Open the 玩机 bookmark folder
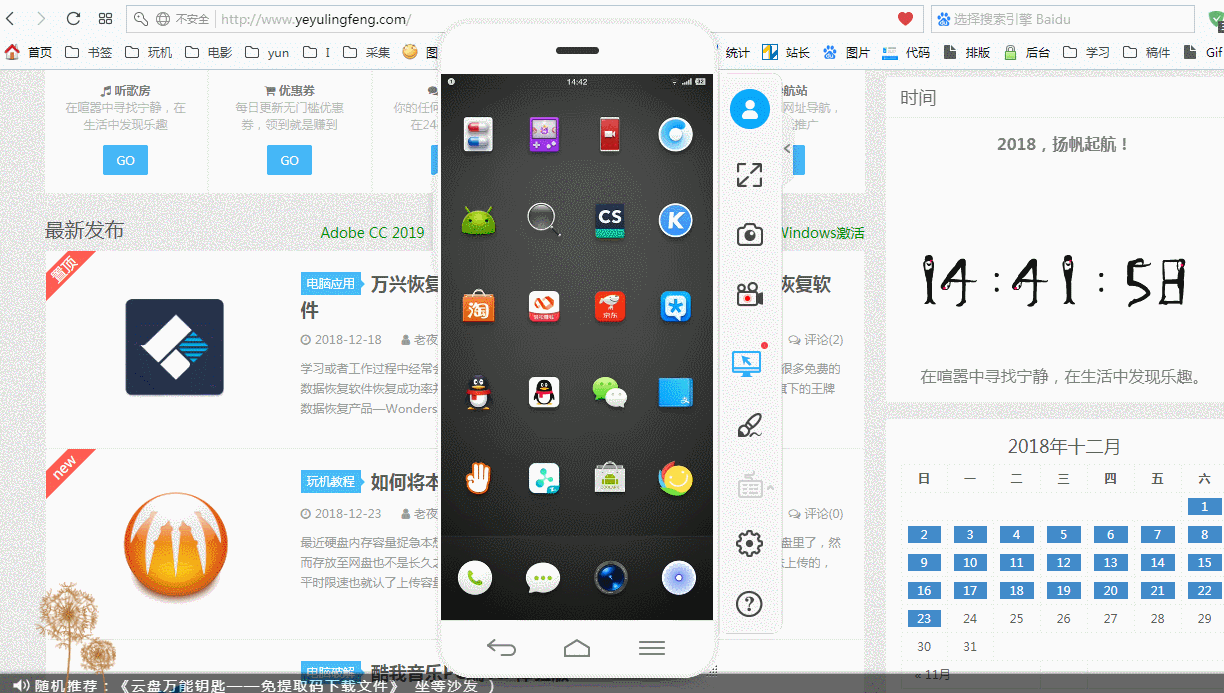Screen dimensions: 1224x693 (x=148, y=53)
